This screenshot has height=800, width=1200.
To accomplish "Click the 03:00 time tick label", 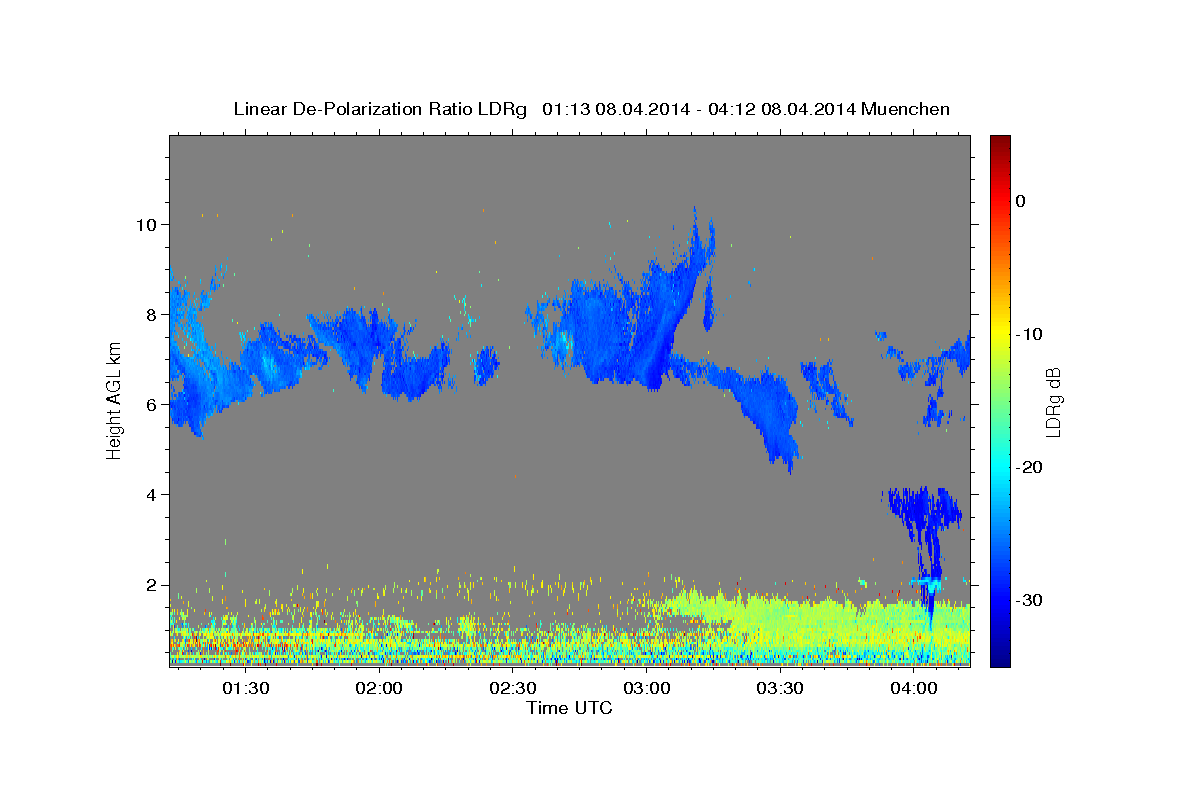I will 647,688.
